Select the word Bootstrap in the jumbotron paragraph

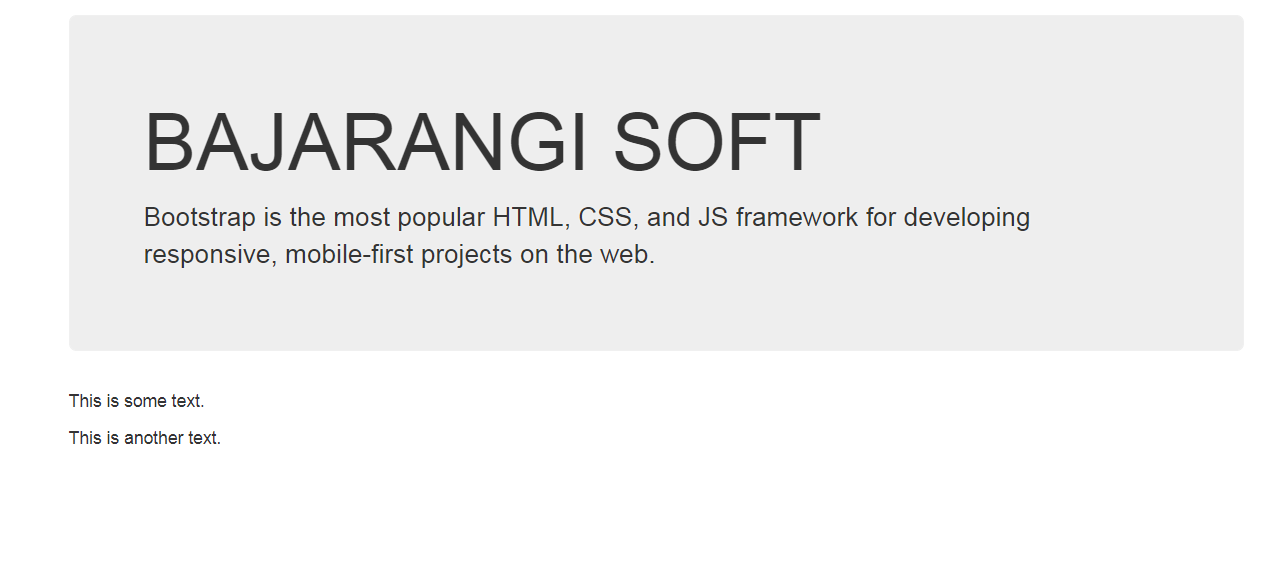pyautogui.click(x=200, y=218)
